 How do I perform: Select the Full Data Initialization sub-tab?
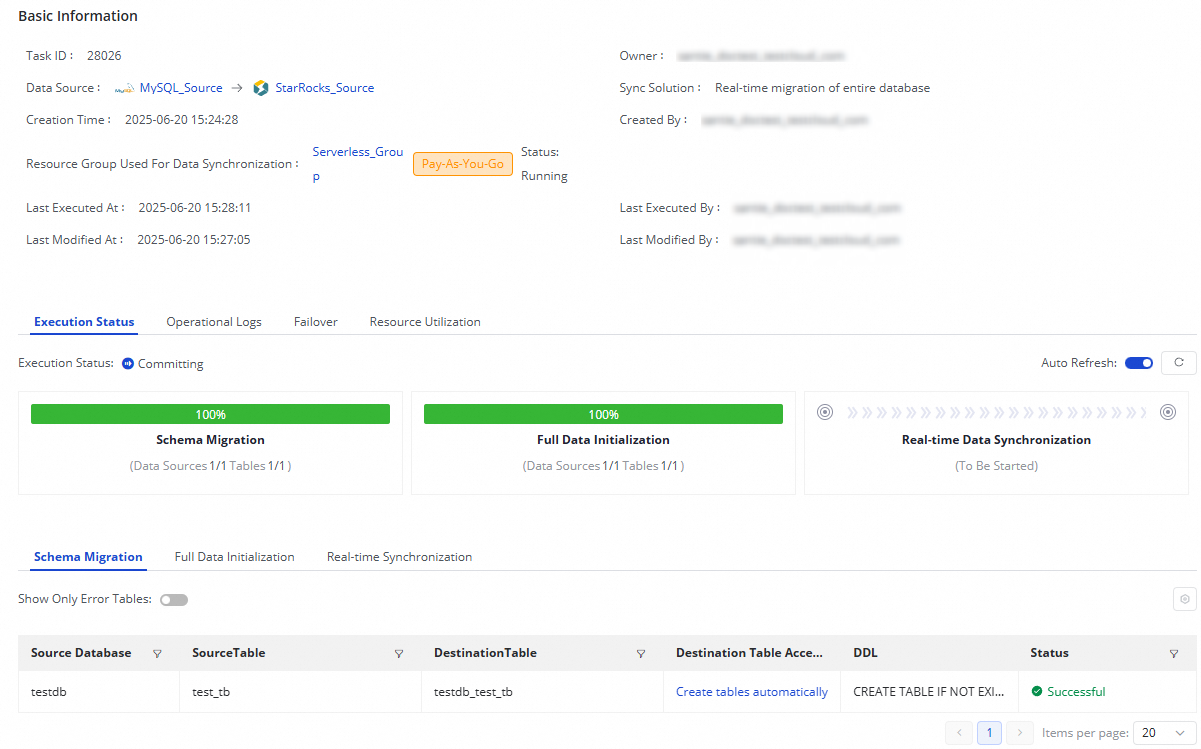tap(234, 557)
